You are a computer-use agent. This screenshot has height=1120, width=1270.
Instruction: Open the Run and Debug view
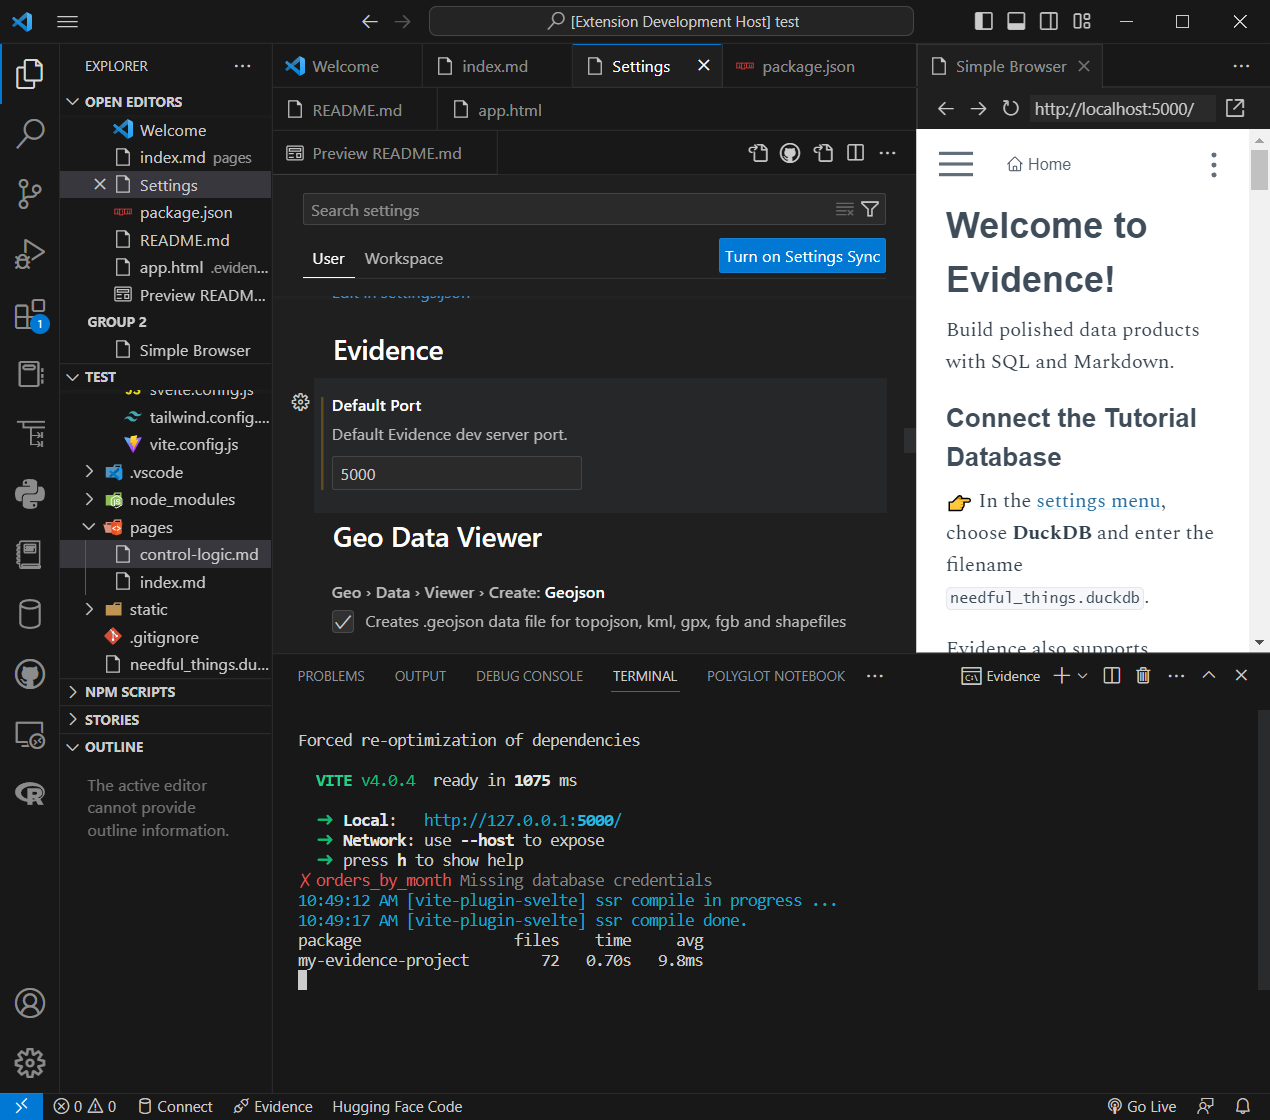tap(29, 253)
